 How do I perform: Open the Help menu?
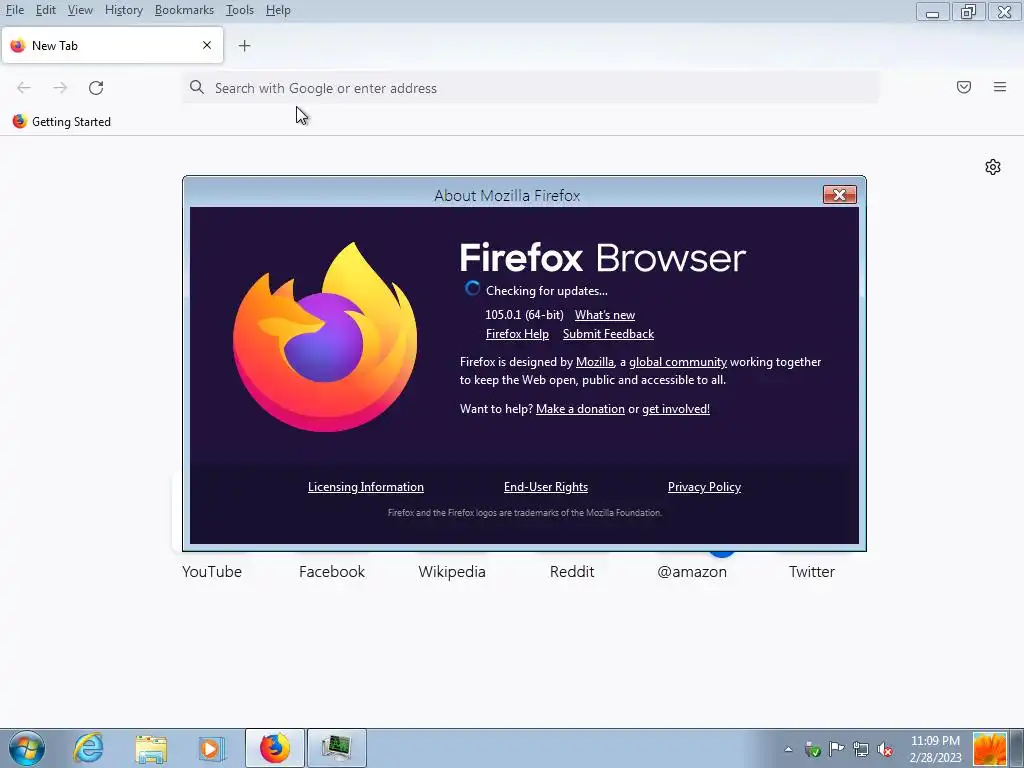click(278, 10)
